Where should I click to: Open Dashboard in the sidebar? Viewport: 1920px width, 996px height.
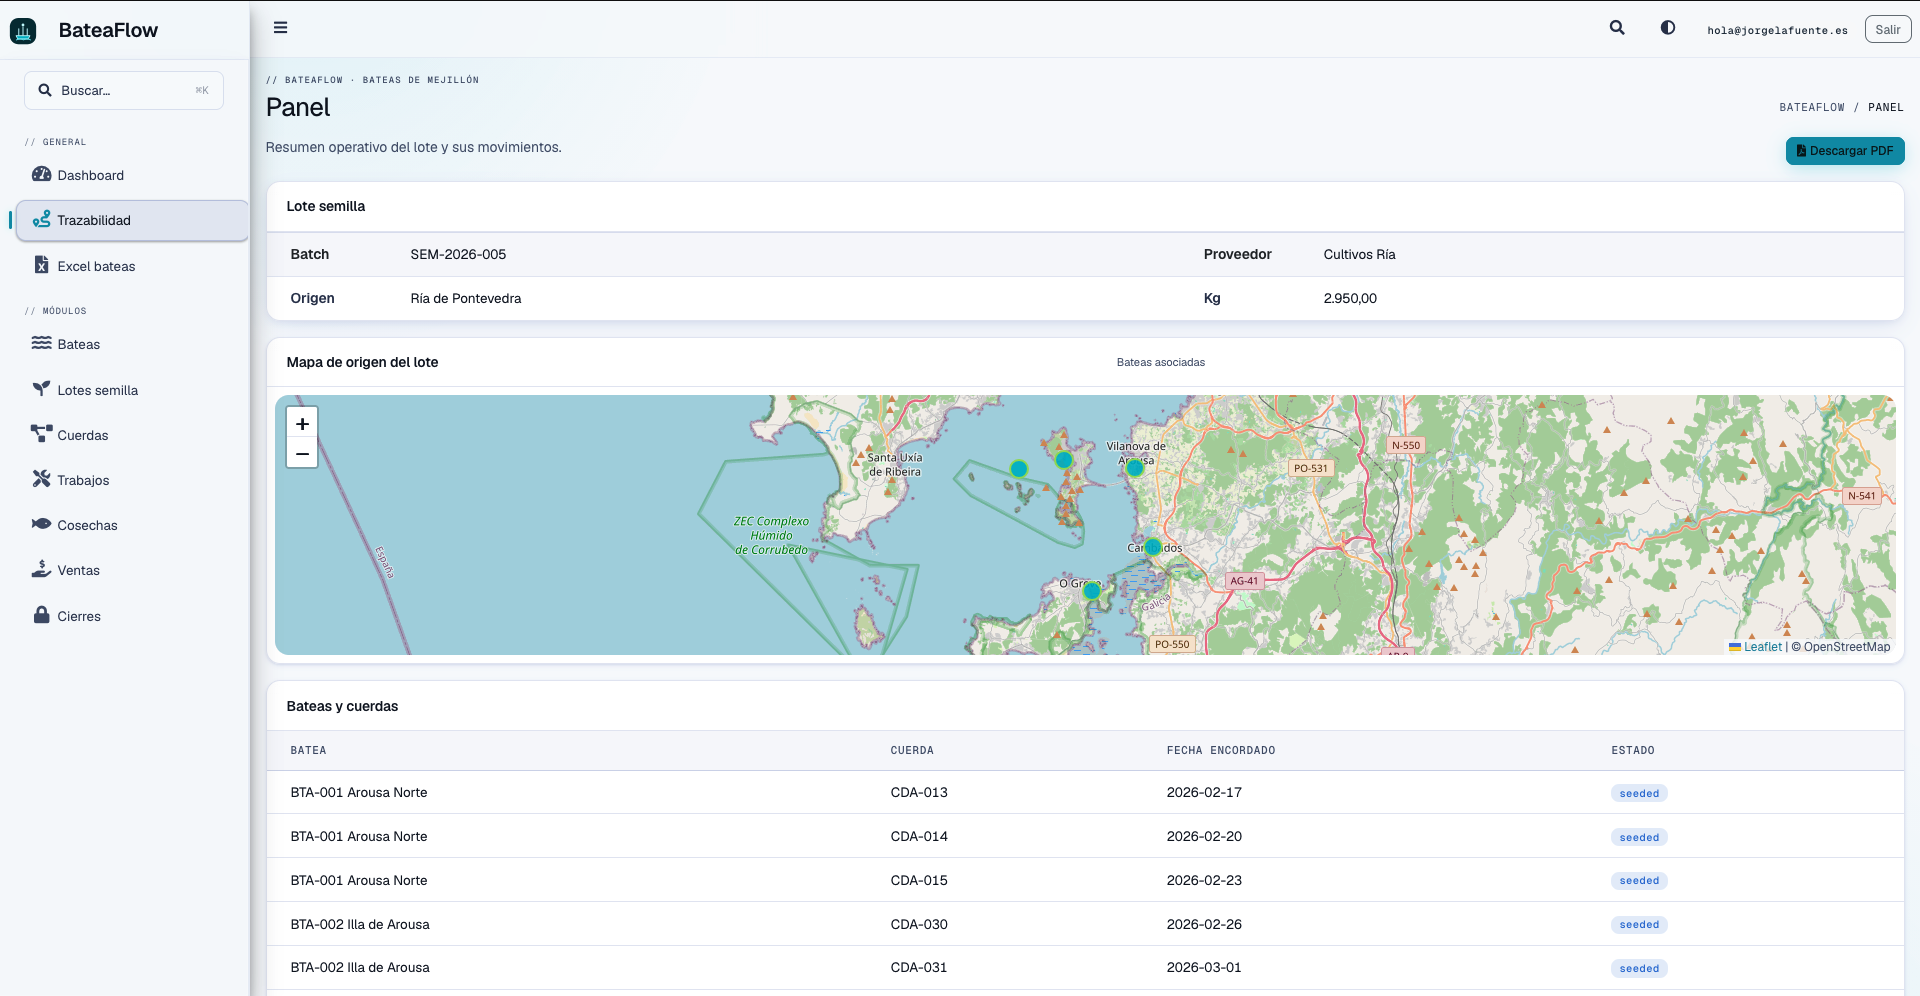132,175
